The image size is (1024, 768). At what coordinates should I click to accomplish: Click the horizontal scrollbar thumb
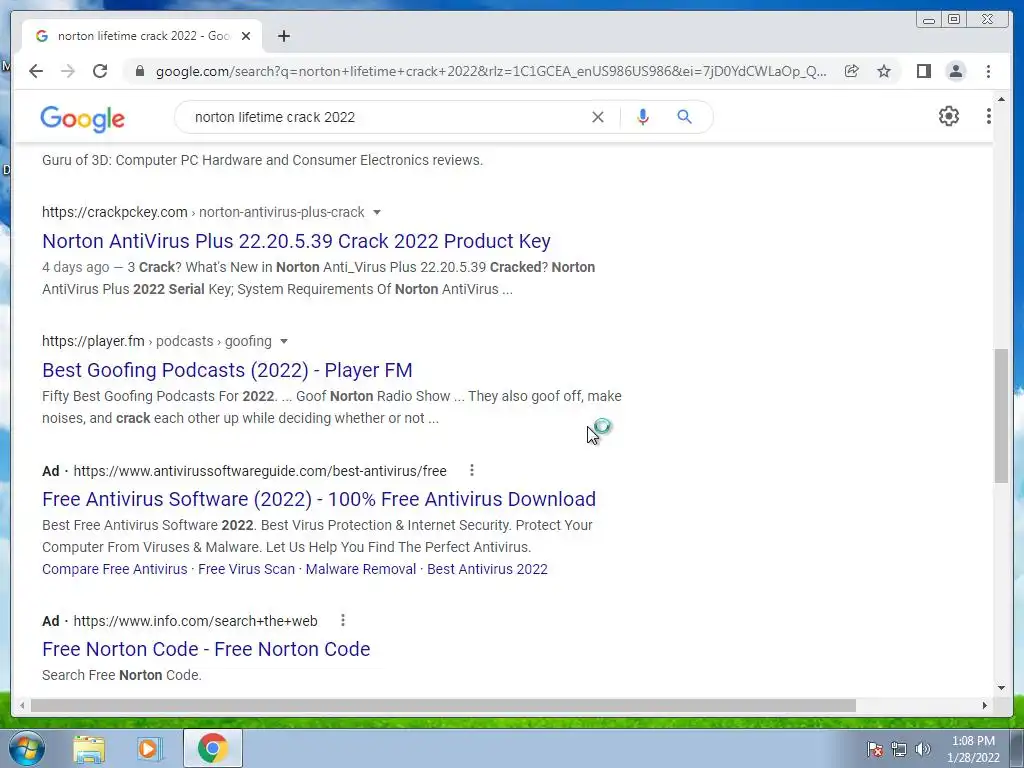443,705
